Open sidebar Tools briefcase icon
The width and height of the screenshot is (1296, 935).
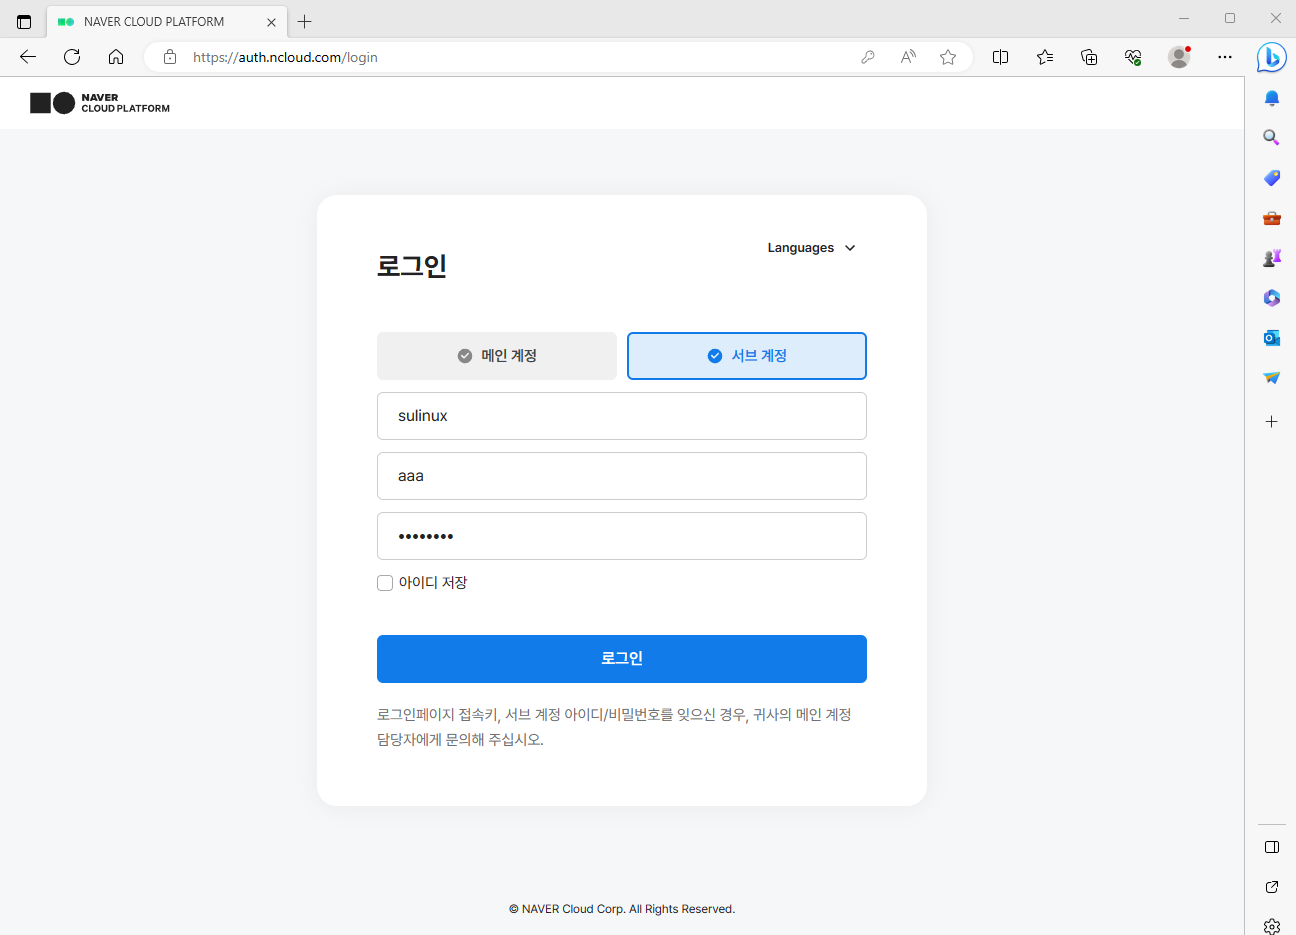pos(1272,218)
